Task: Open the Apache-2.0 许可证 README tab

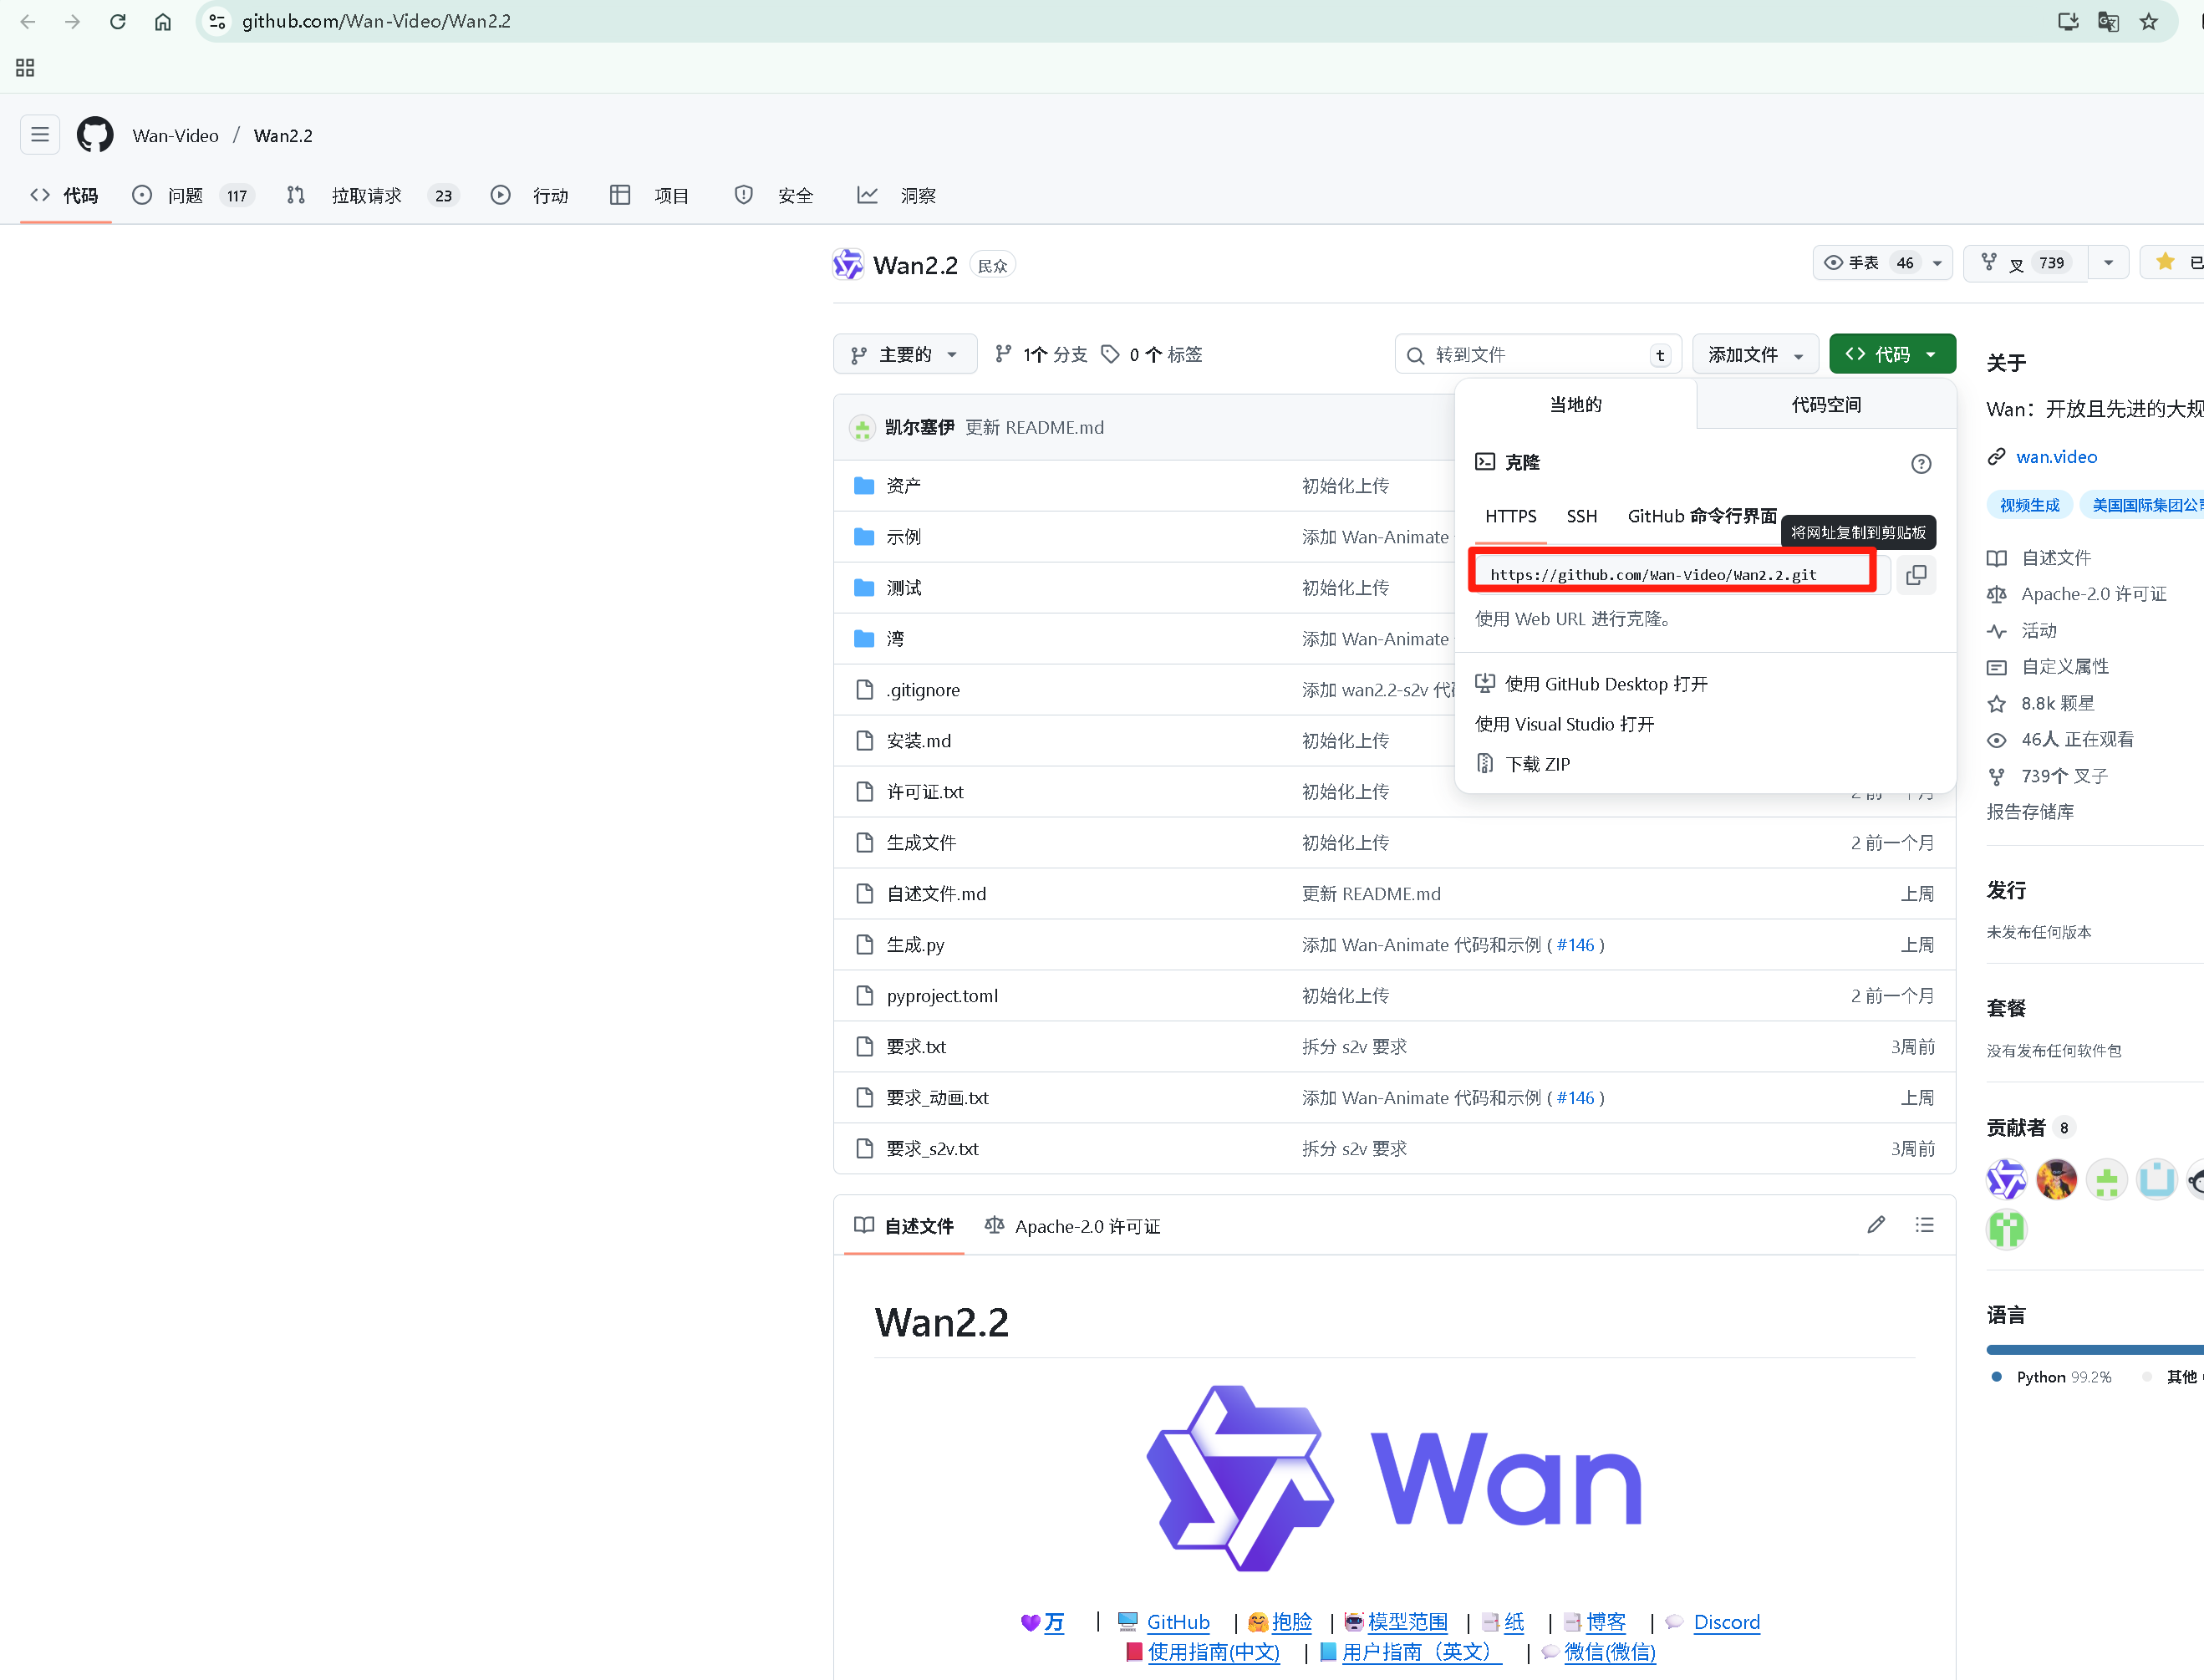Action: (x=1073, y=1226)
